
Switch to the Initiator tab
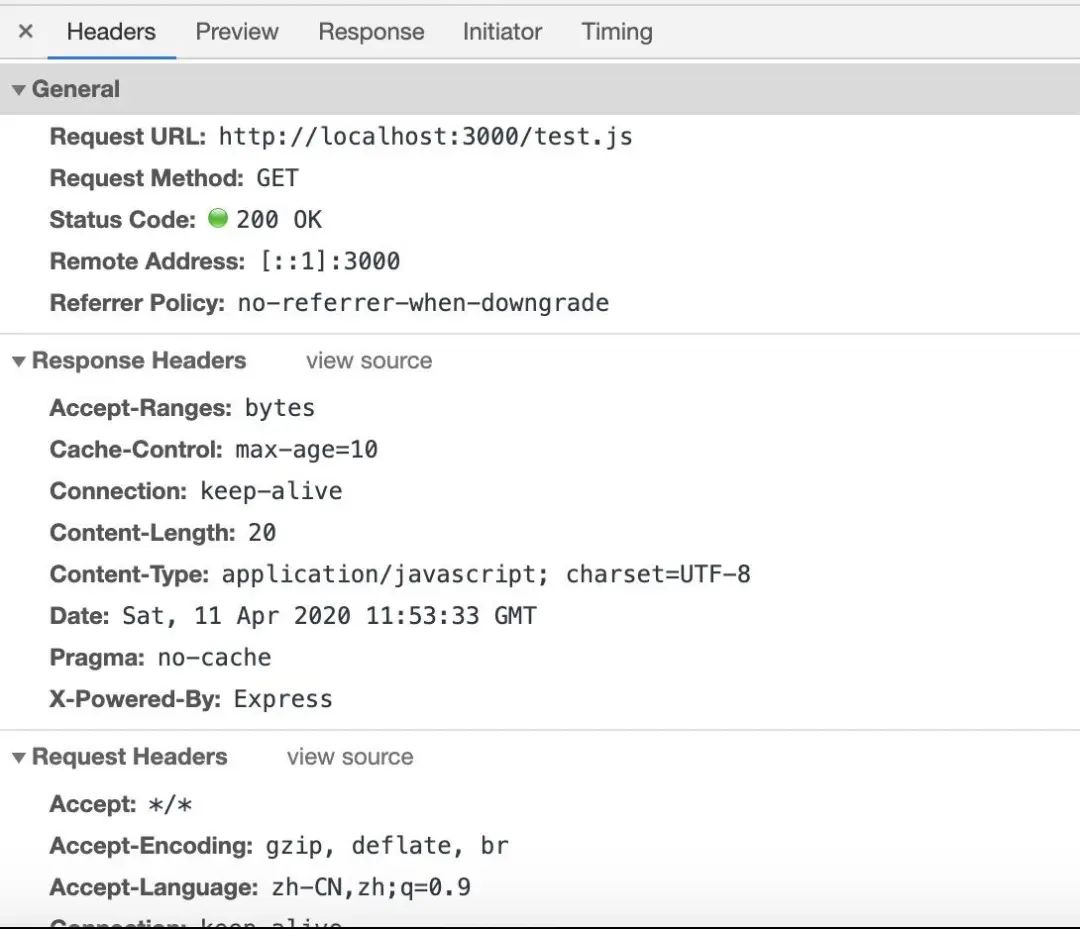pyautogui.click(x=502, y=32)
